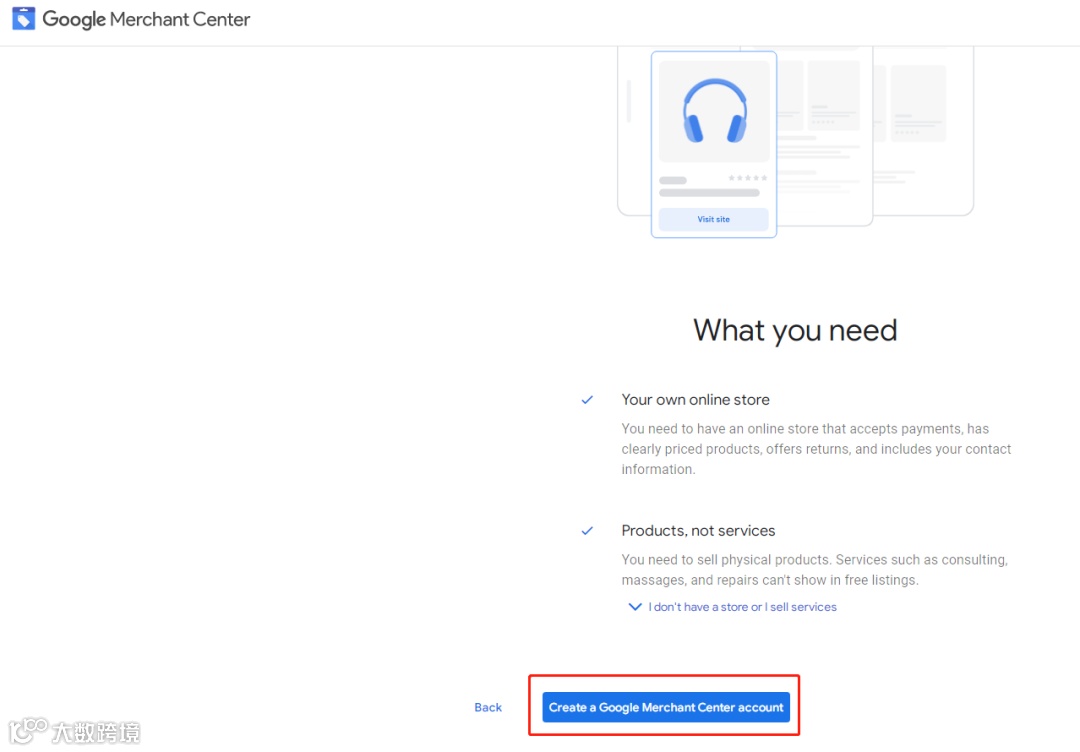
Task: Go Back to the previous step
Action: (488, 707)
